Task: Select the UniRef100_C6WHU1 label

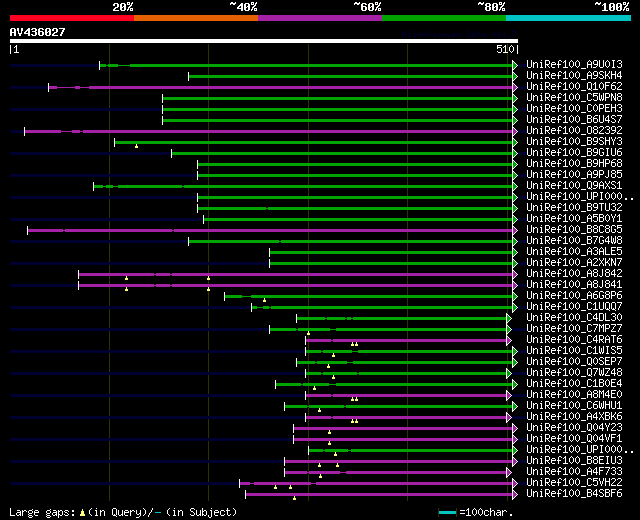Action: coord(574,406)
